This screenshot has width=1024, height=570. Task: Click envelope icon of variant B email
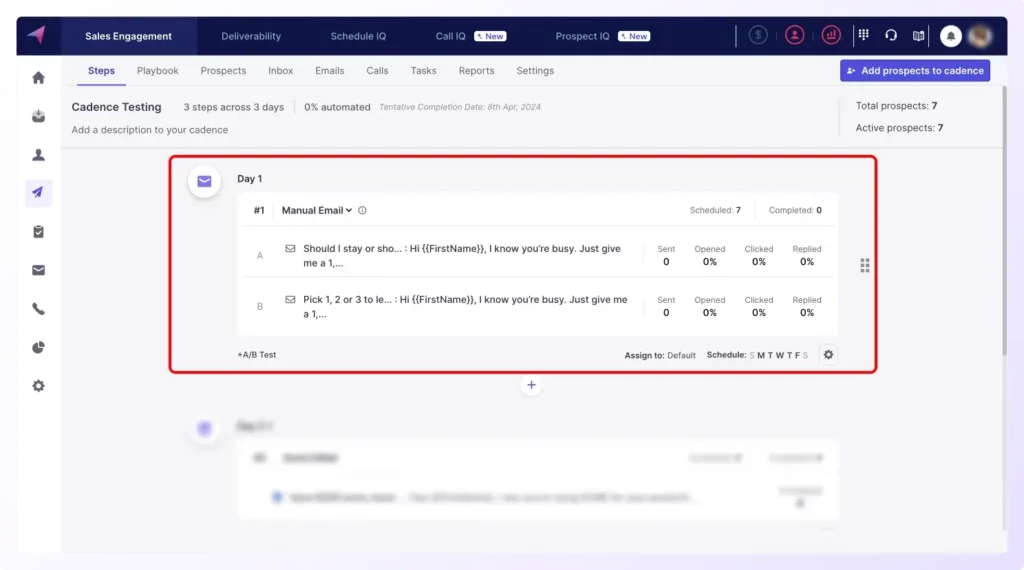point(290,300)
